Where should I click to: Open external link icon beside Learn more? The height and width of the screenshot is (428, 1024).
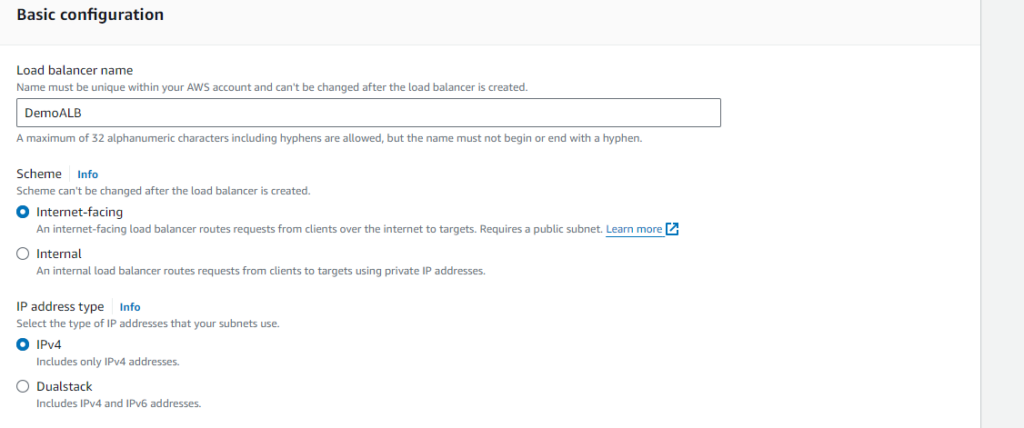(672, 229)
